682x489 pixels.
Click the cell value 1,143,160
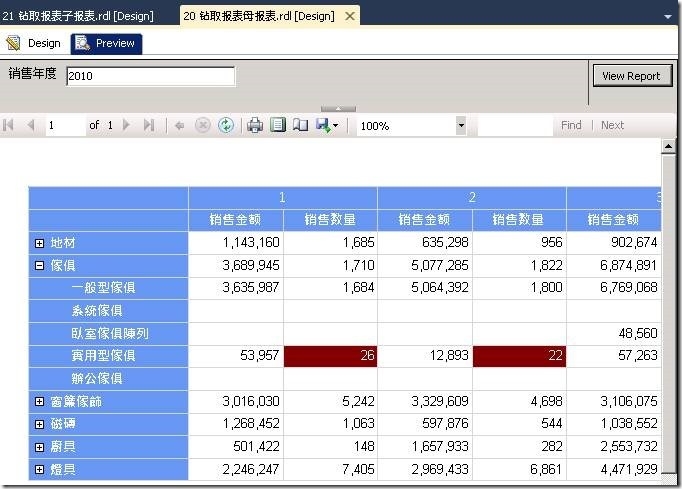[251, 243]
